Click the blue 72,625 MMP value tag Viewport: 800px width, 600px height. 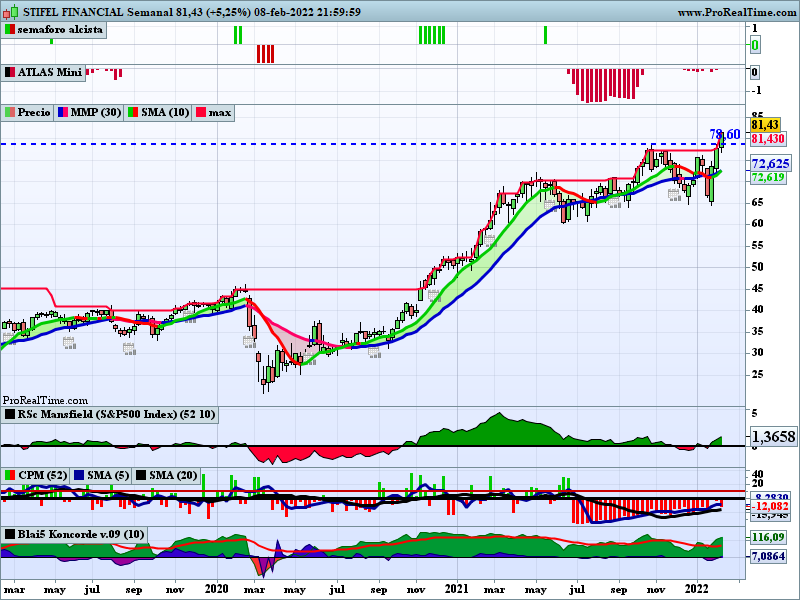point(770,164)
